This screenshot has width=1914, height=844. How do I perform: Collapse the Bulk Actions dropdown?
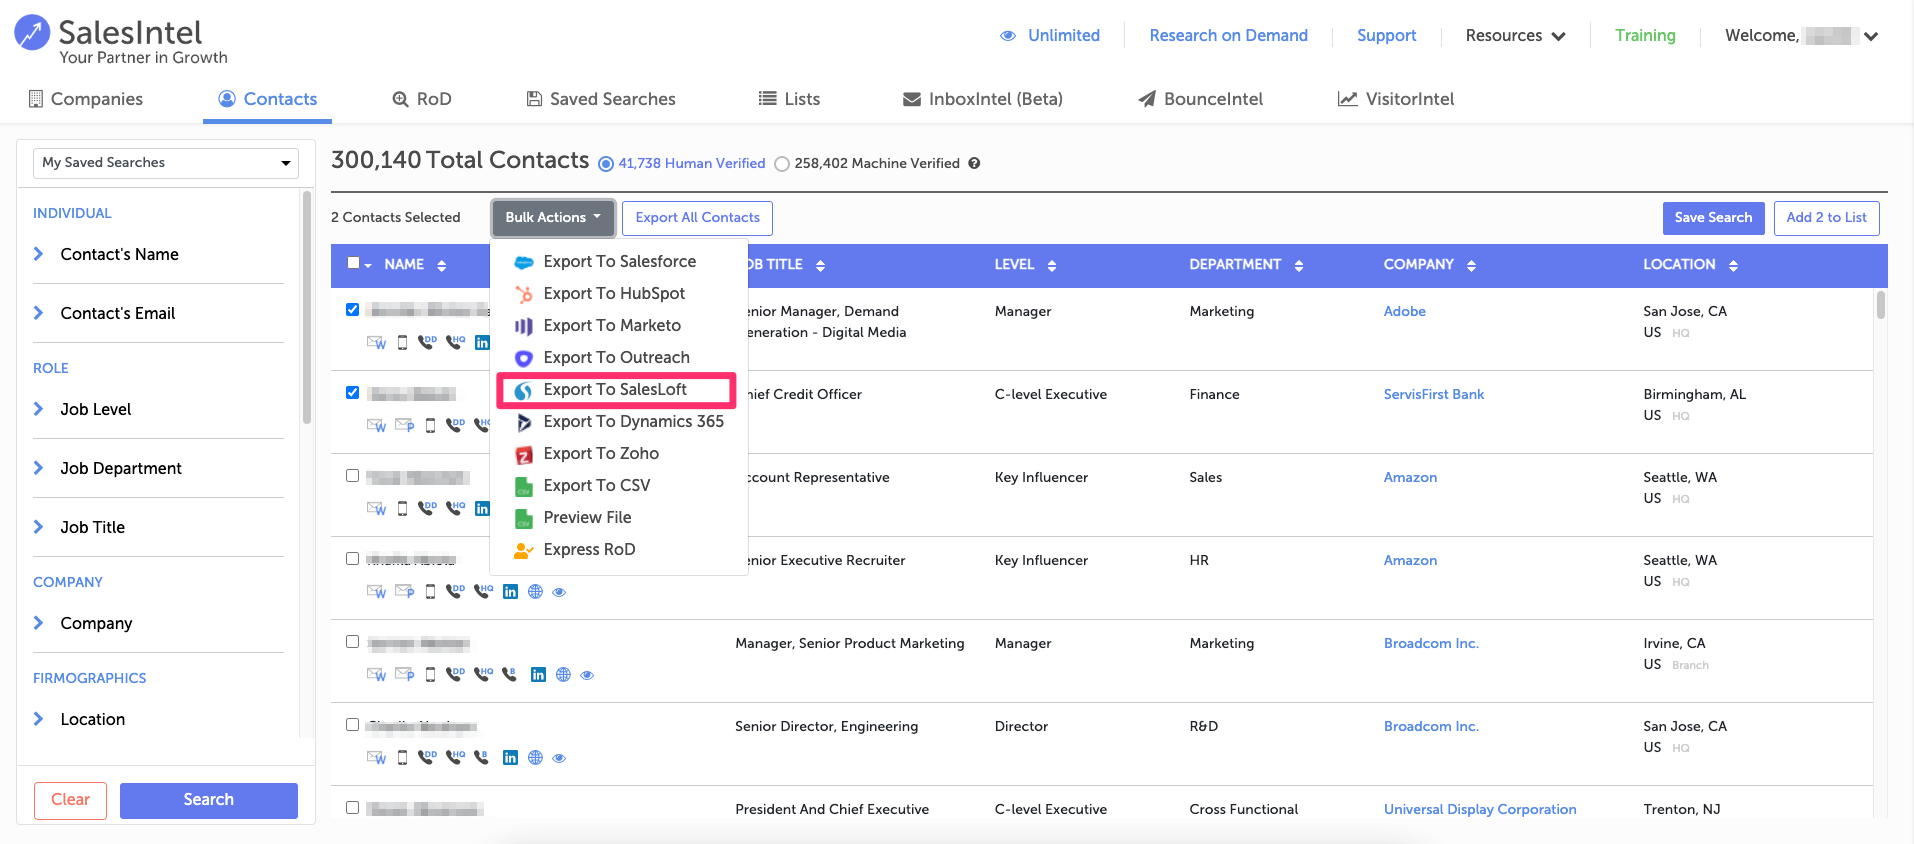pos(553,218)
